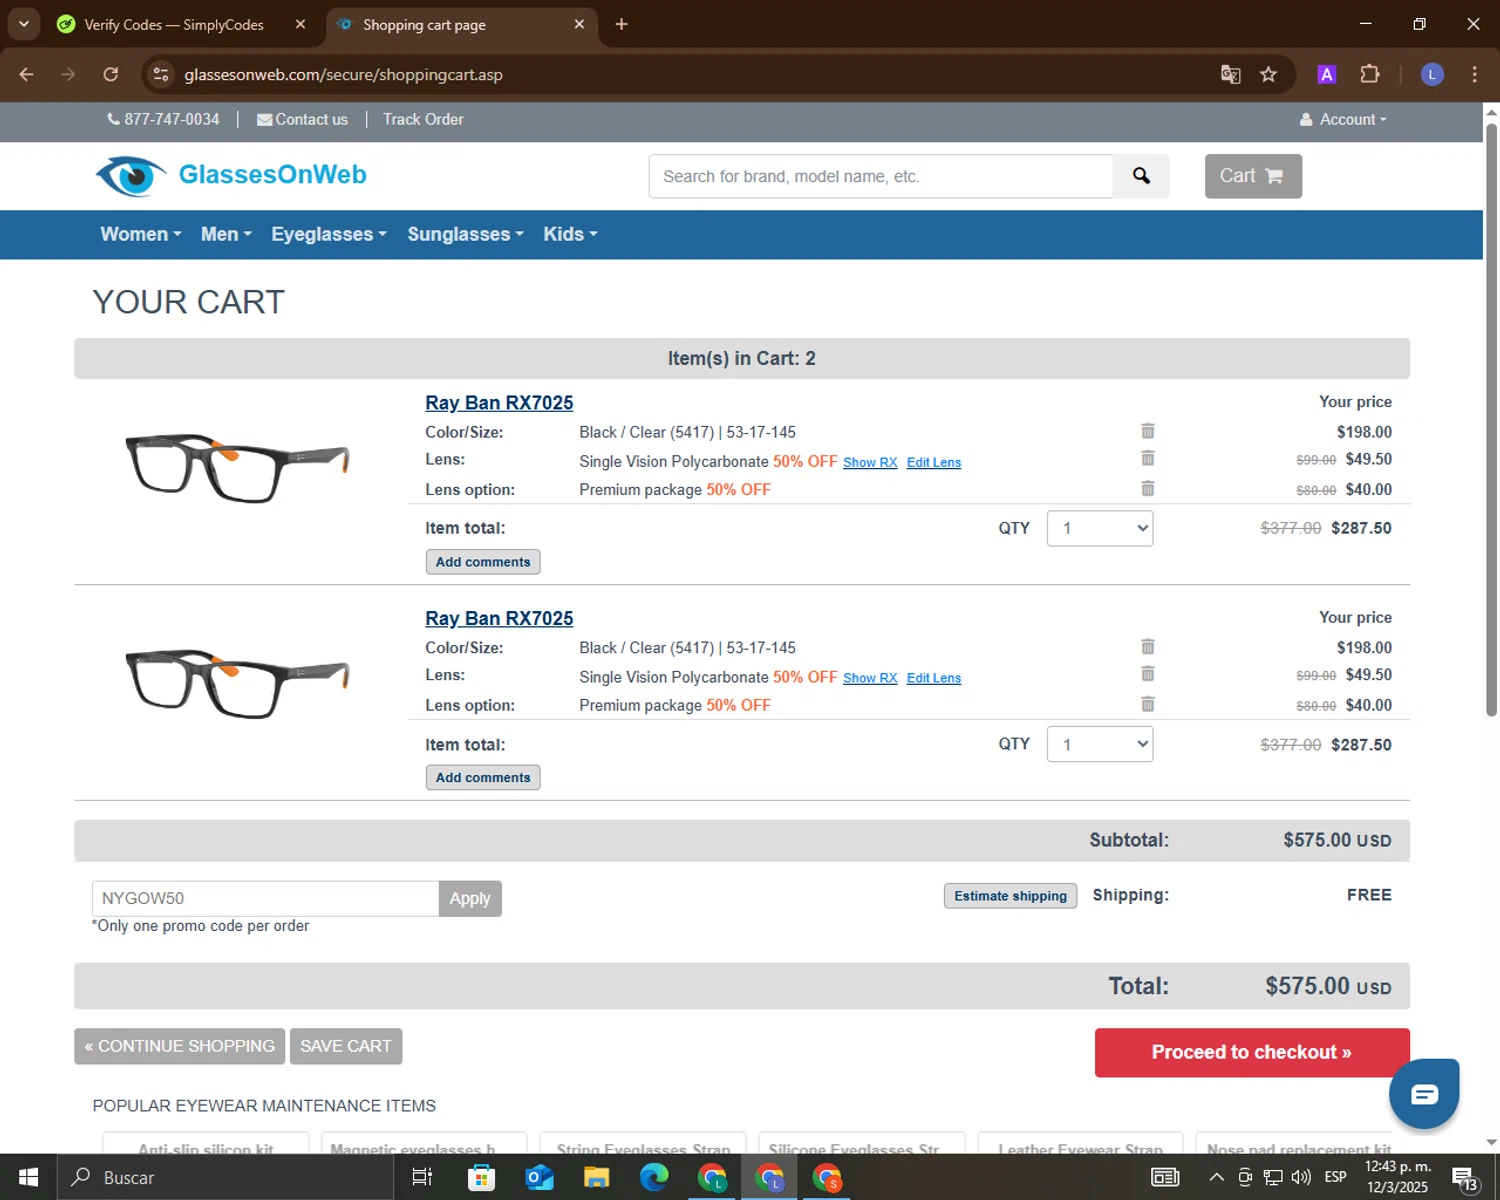
Task: Open File Explorer from taskbar
Action: tap(597, 1177)
